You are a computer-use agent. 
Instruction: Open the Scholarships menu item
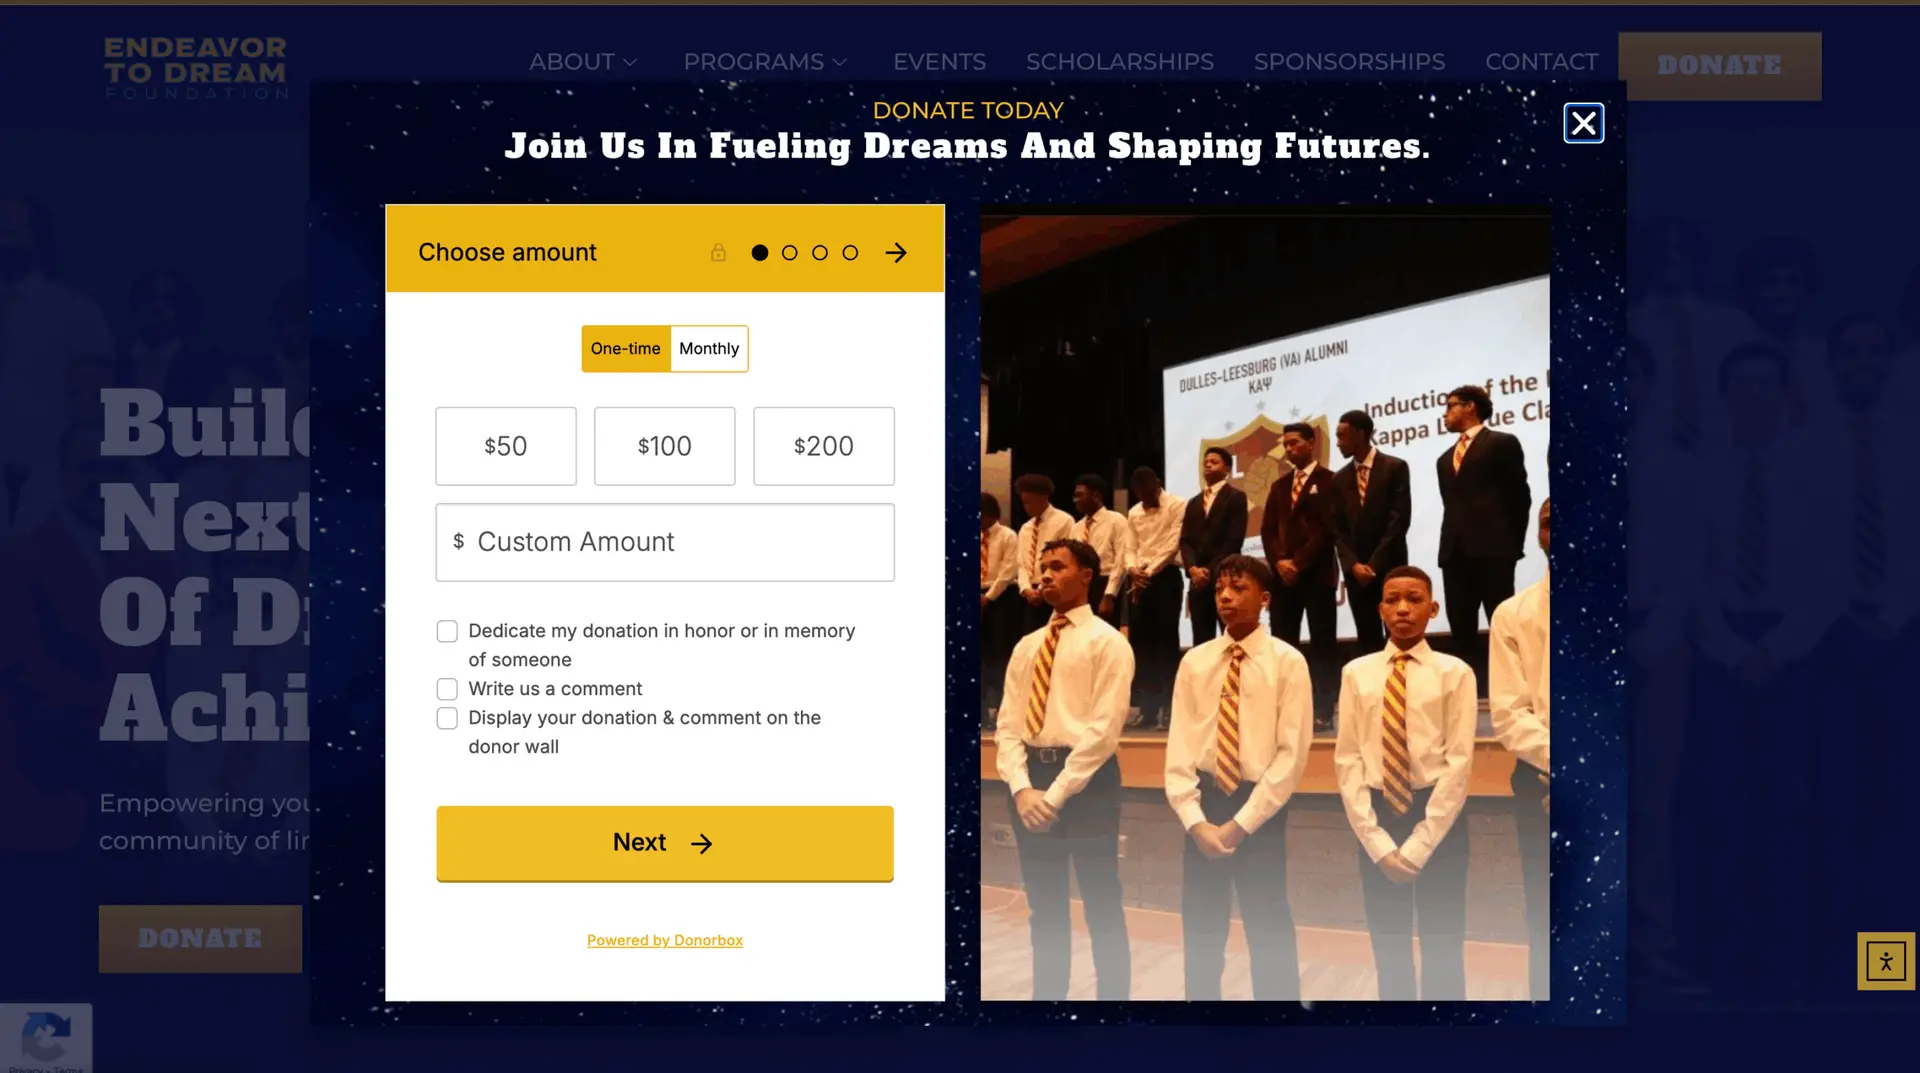[x=1120, y=62]
